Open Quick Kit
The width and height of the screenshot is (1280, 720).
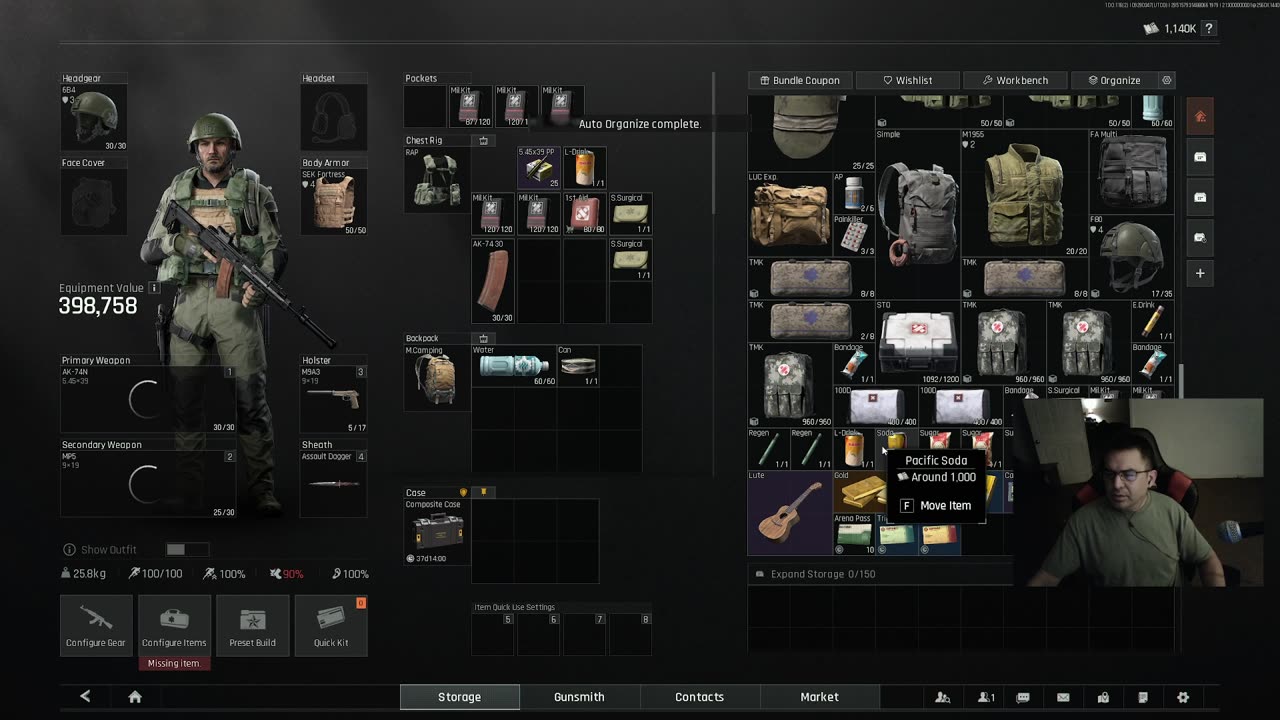coord(331,625)
